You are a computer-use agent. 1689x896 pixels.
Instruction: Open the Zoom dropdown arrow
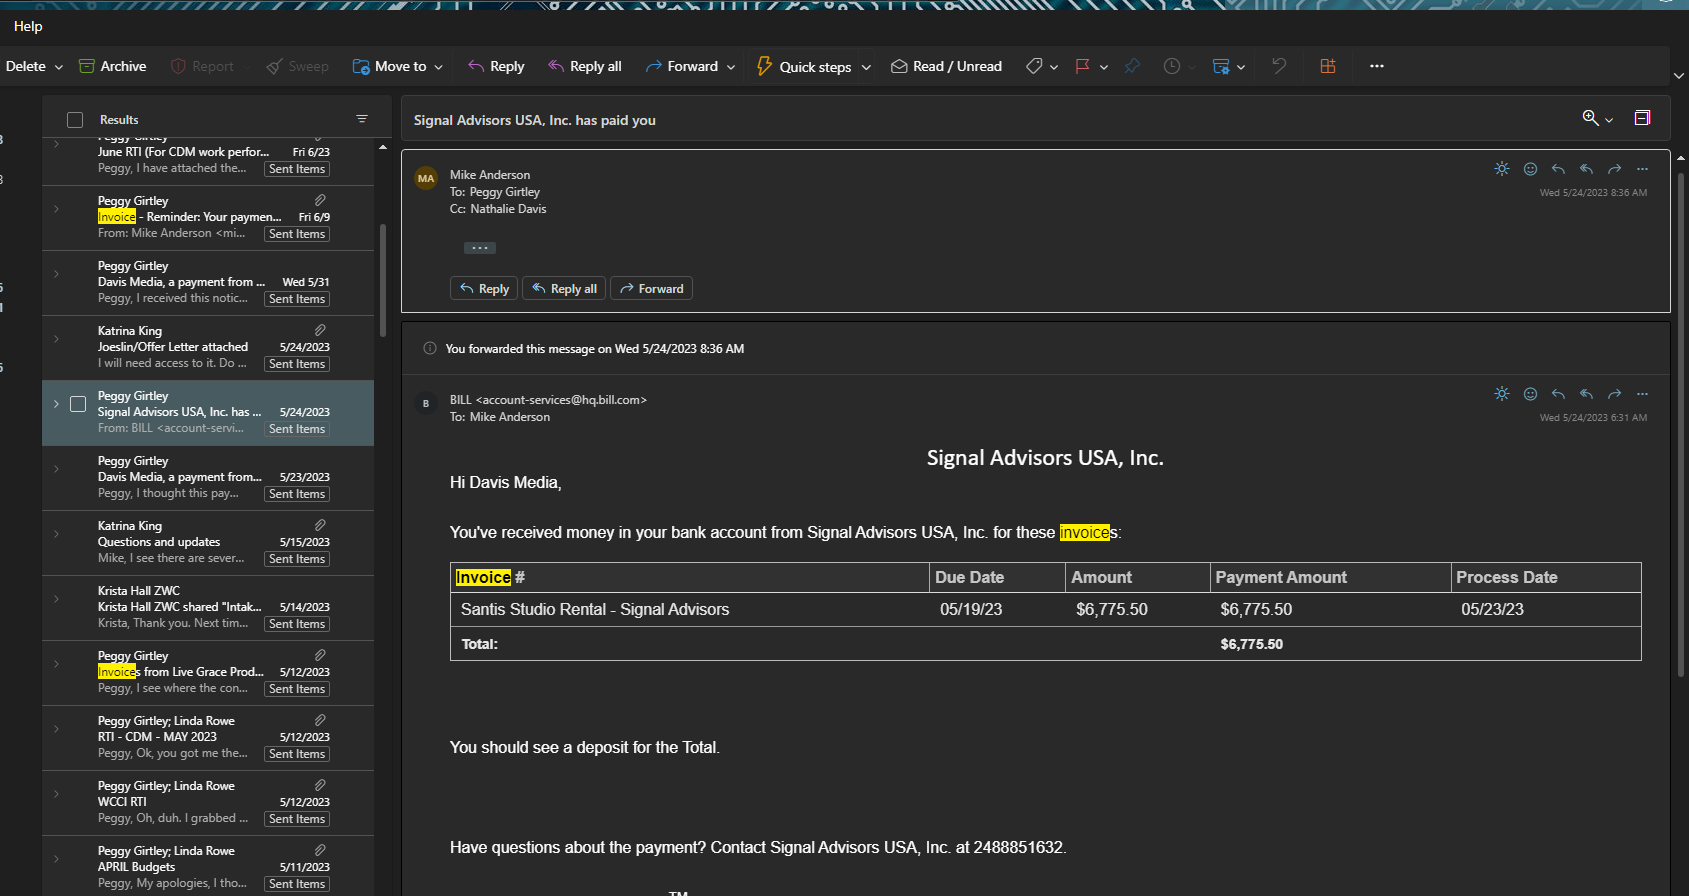tap(1609, 120)
